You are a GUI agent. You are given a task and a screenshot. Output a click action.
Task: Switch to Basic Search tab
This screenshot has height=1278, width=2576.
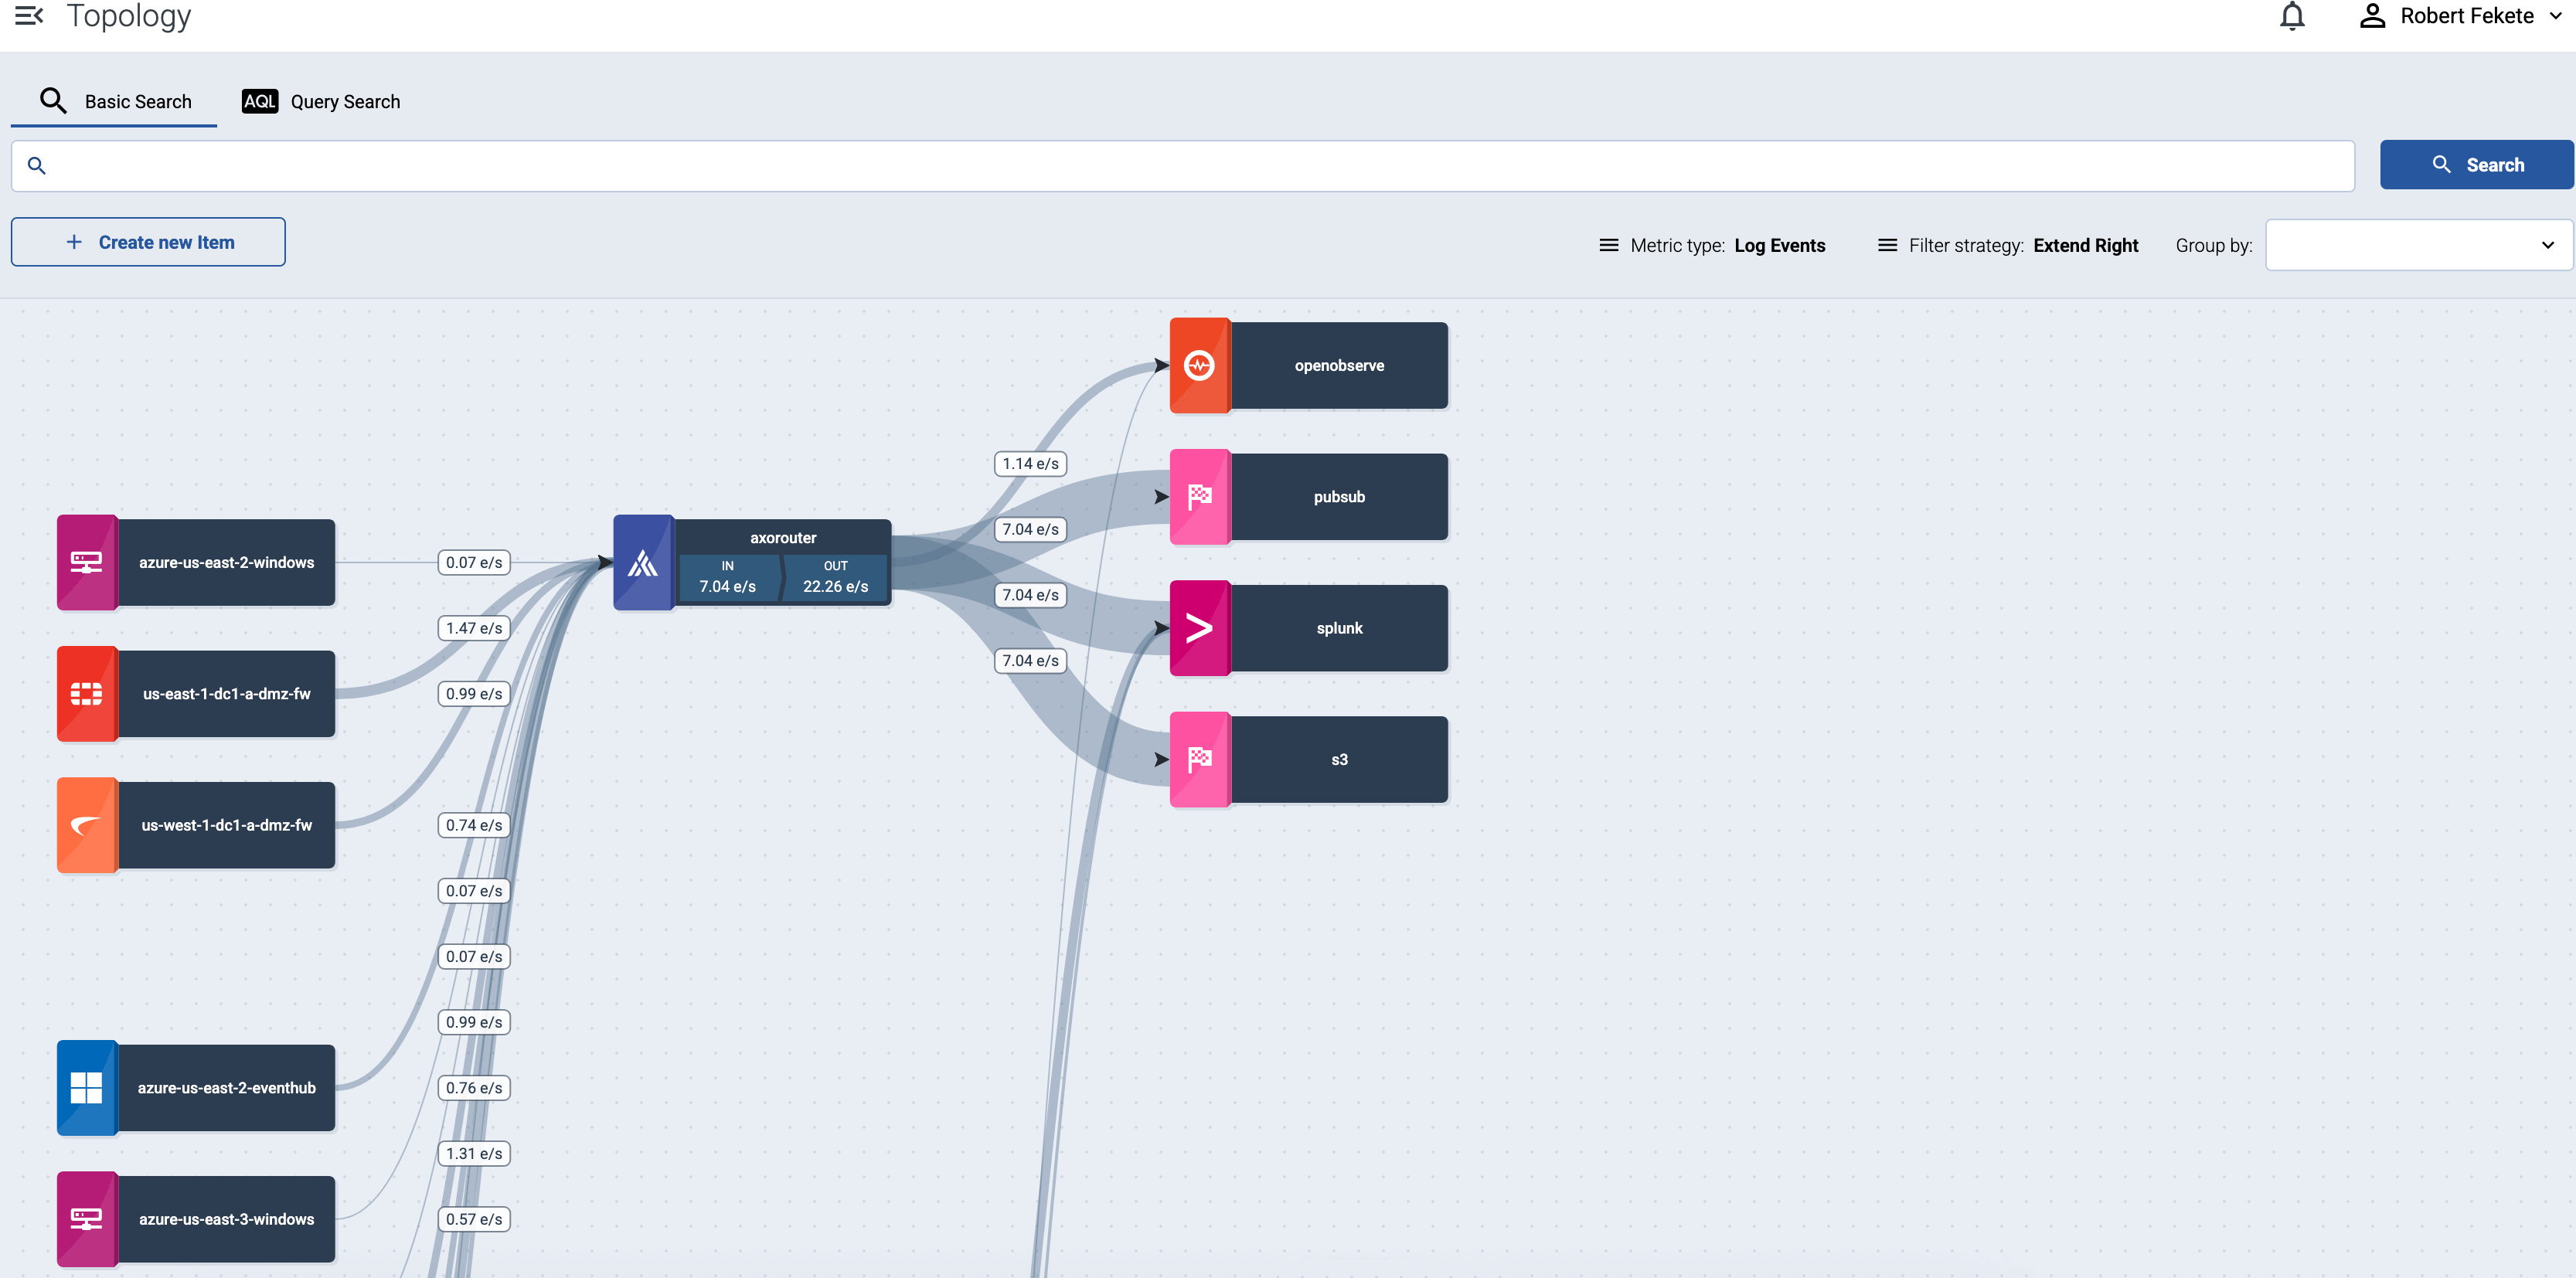[x=114, y=101]
